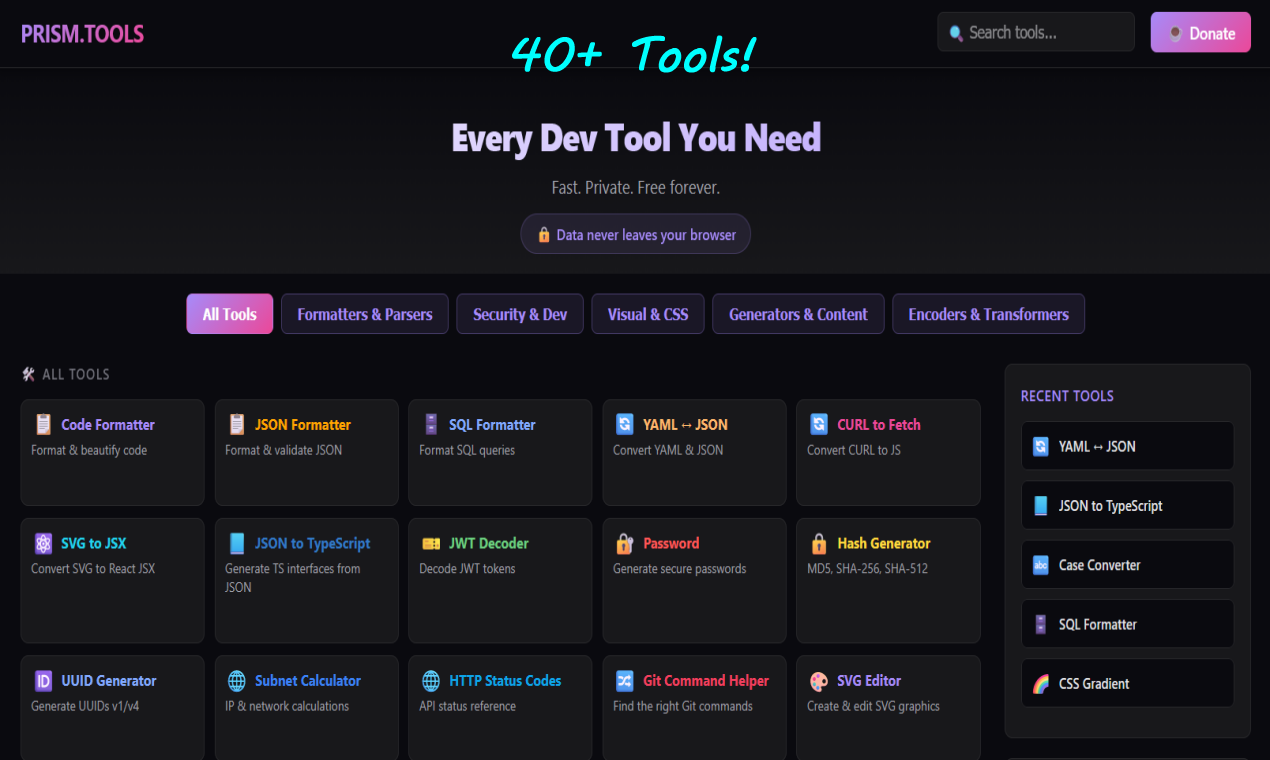Open the CSS Gradient tool swatch

pos(1040,683)
